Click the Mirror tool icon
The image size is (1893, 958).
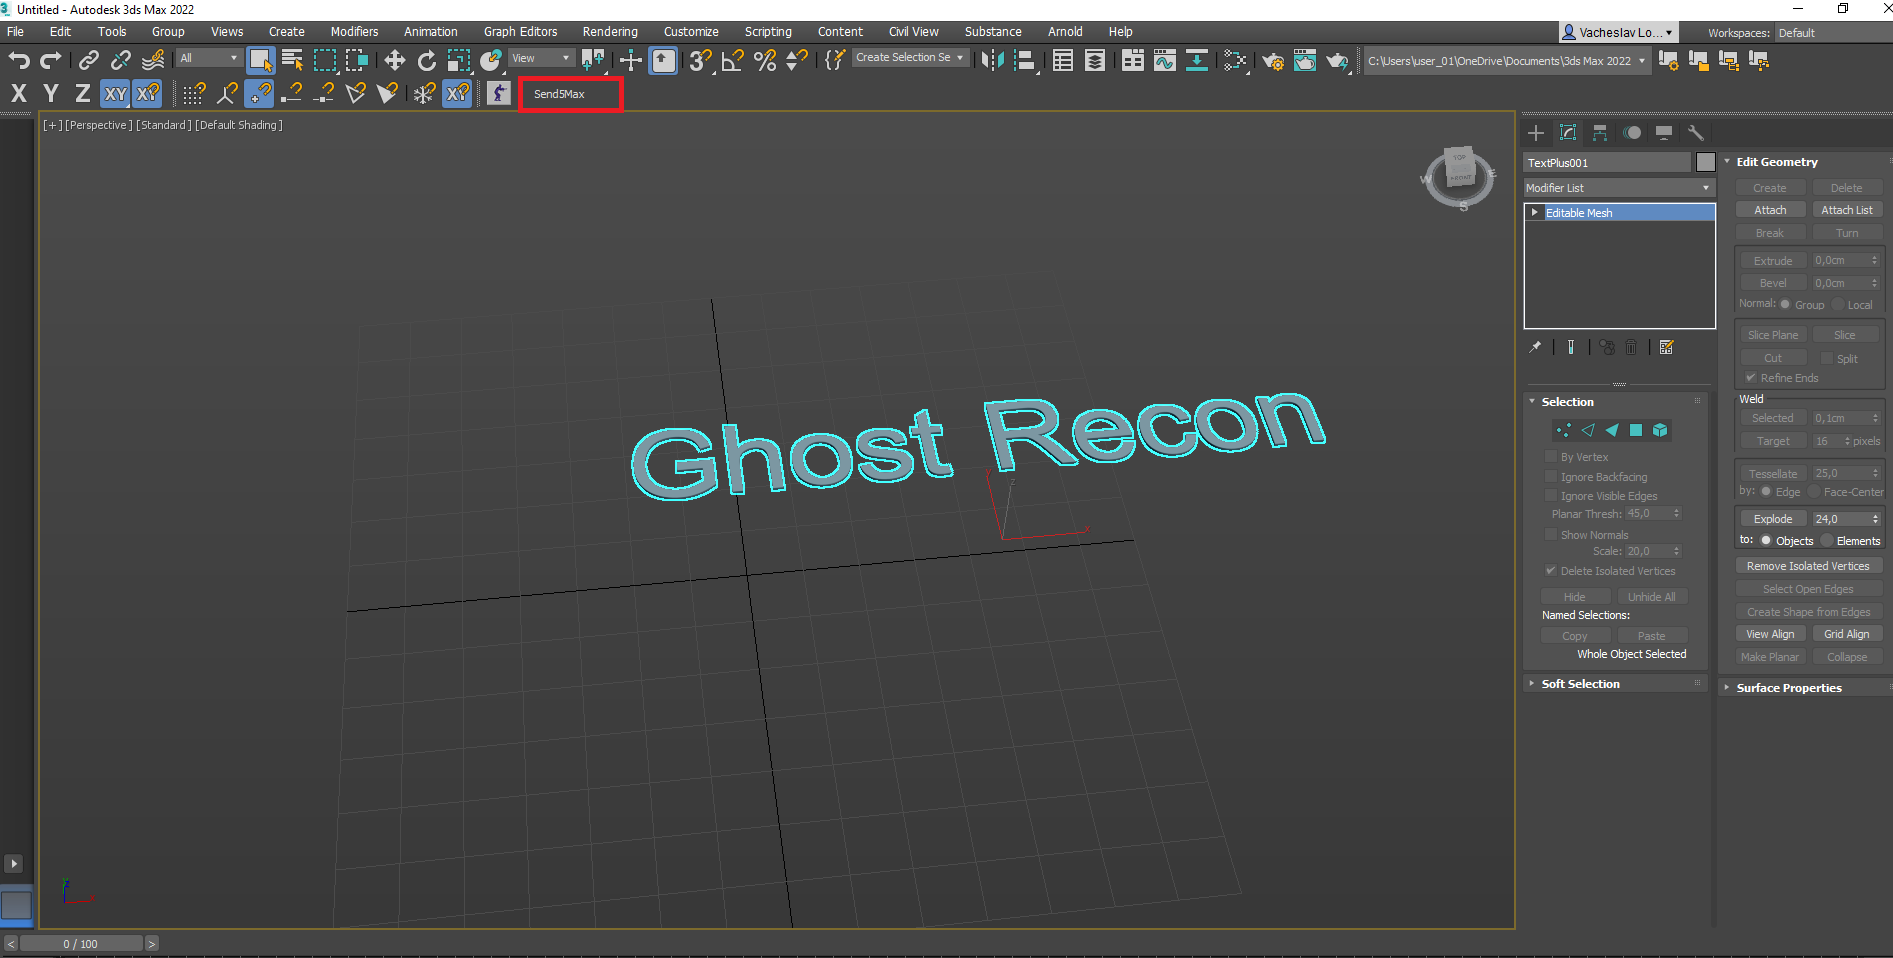click(x=992, y=60)
